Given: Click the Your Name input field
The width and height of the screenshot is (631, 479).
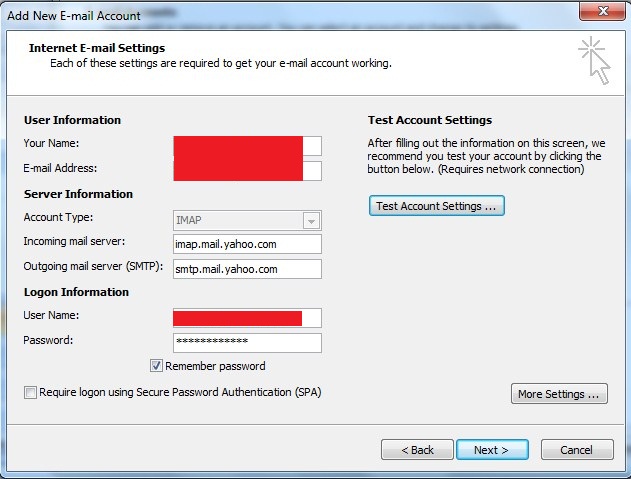Looking at the screenshot, I should 247,146.
